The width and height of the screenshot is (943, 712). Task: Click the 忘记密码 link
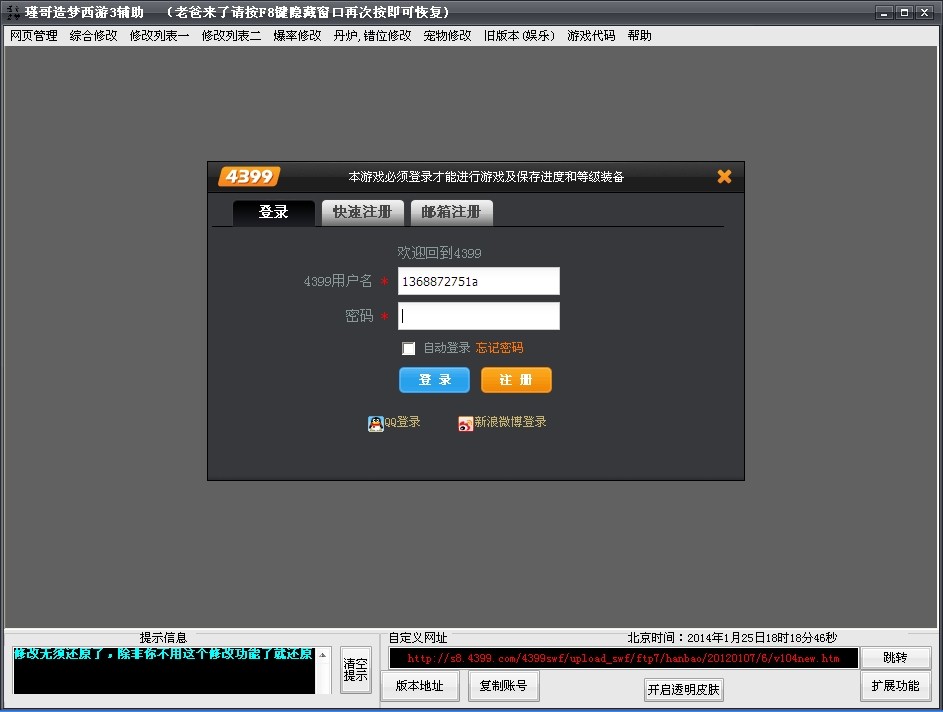[x=499, y=348]
